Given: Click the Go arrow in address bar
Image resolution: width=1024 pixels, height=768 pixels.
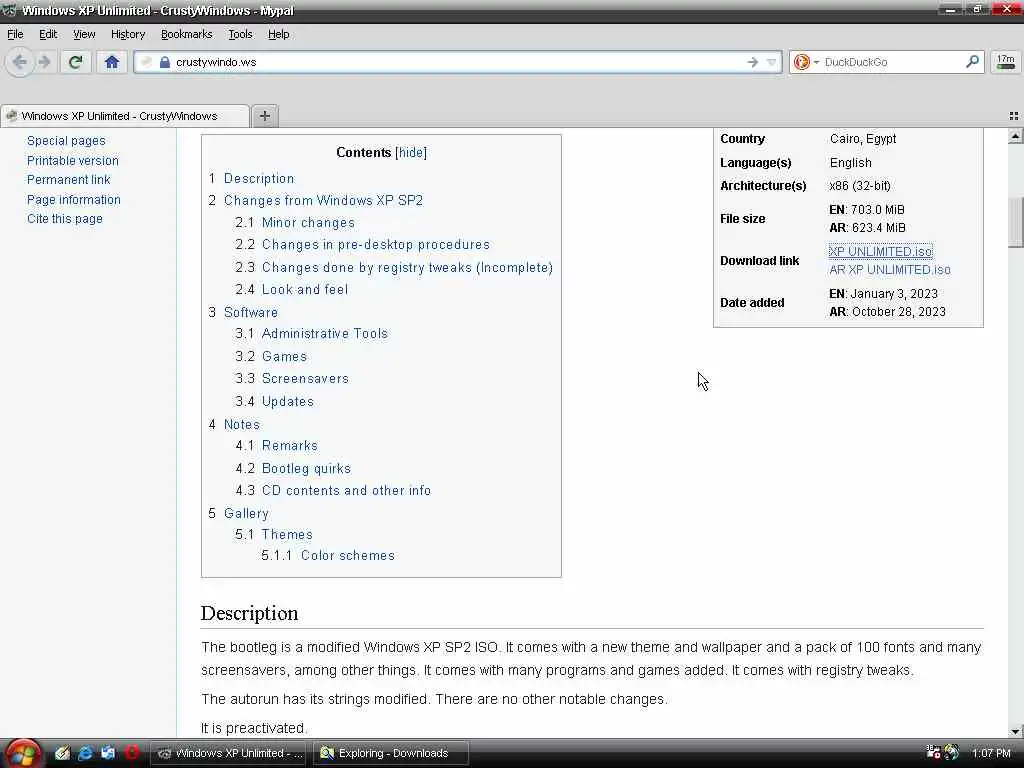Looking at the screenshot, I should tap(753, 62).
